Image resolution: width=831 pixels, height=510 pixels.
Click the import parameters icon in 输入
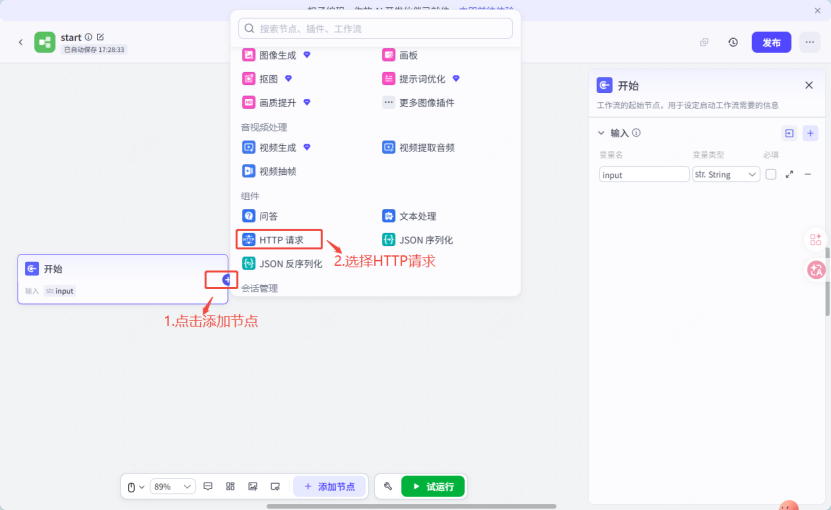click(x=789, y=133)
